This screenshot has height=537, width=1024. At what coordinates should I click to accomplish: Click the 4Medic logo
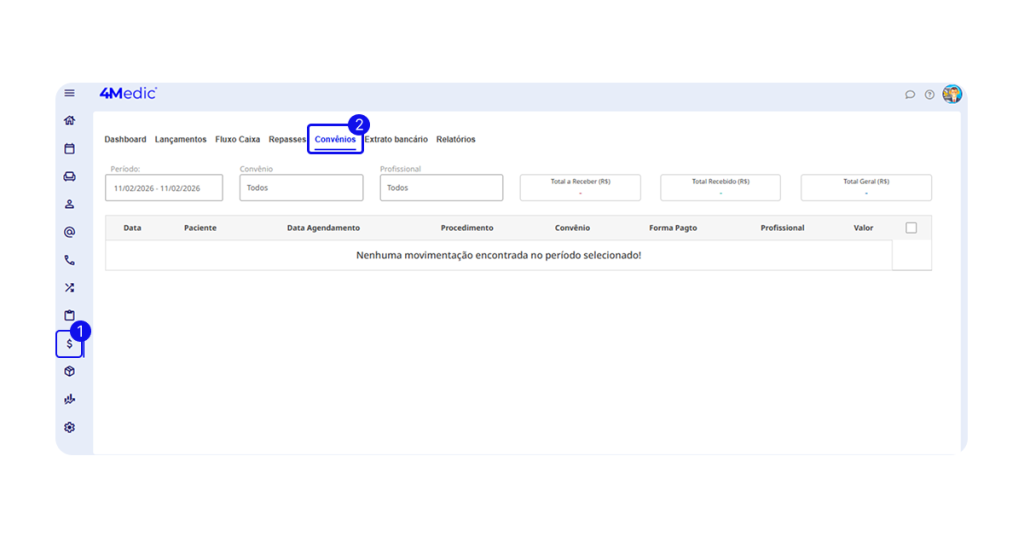coord(128,94)
